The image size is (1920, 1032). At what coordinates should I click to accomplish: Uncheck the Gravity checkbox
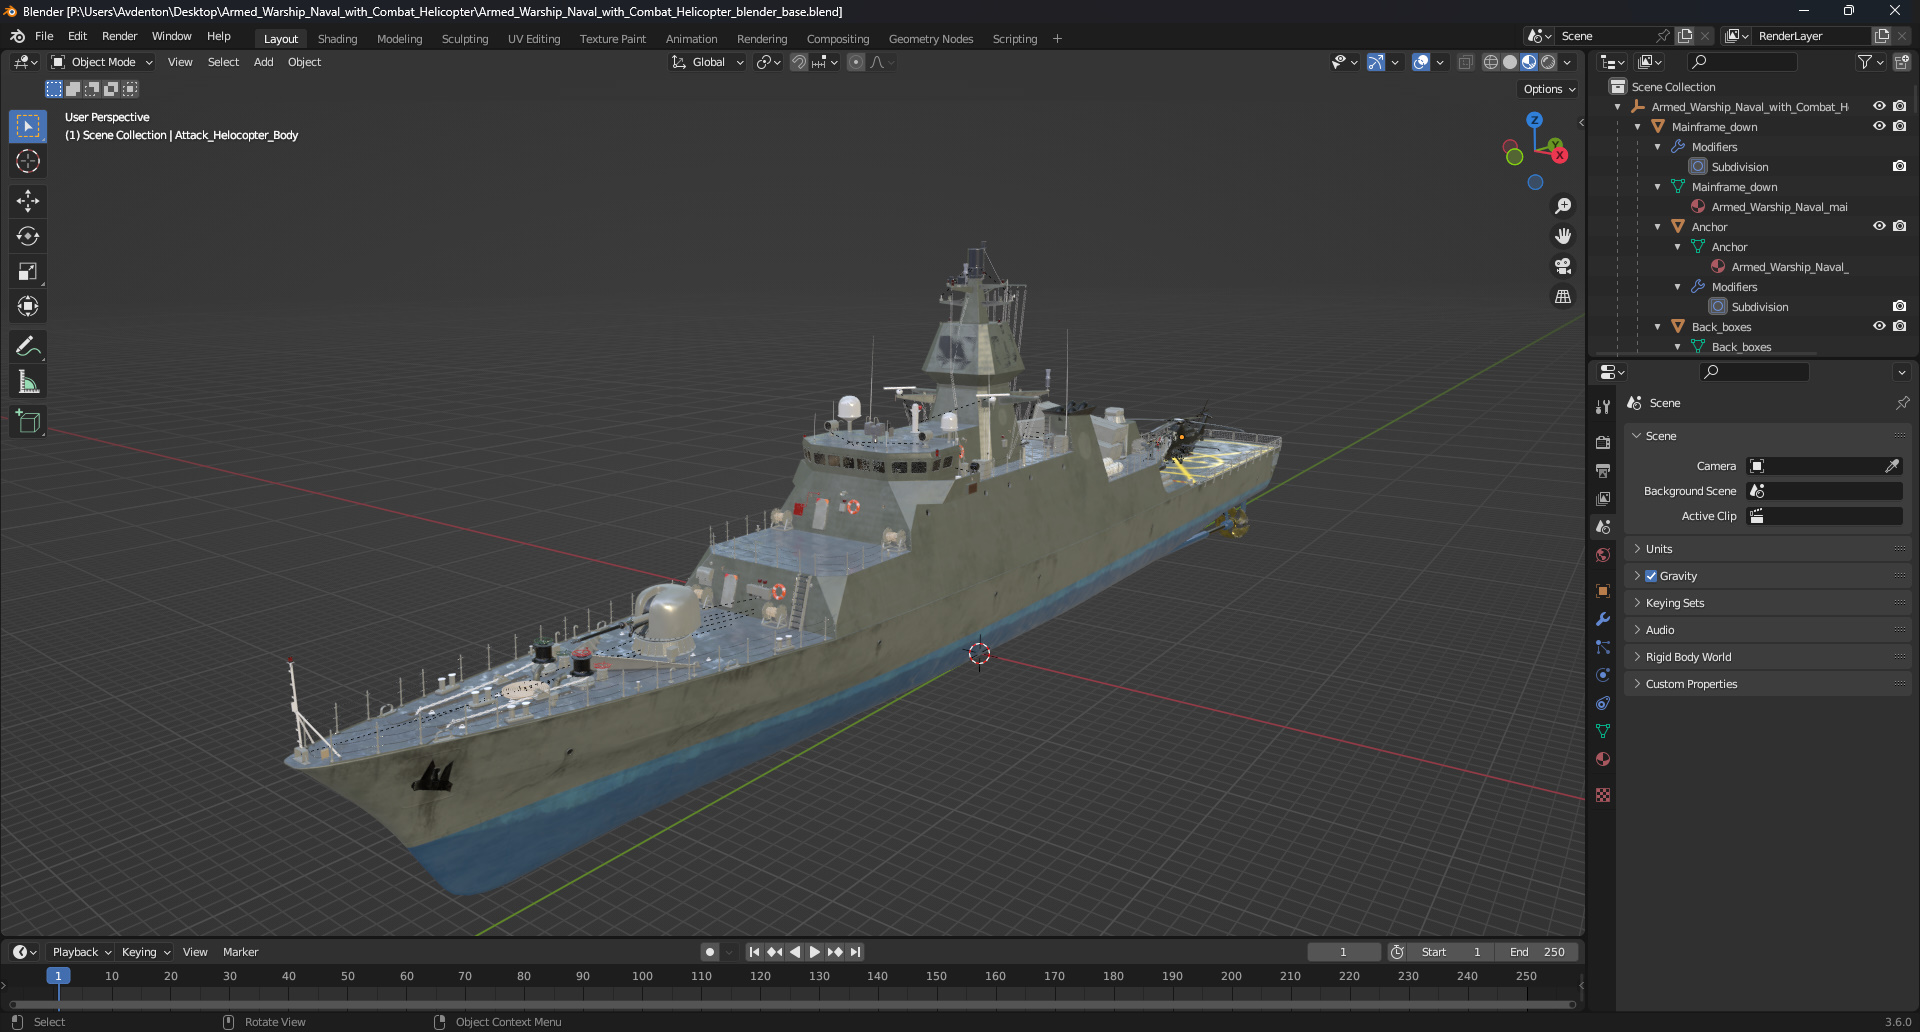[1651, 576]
